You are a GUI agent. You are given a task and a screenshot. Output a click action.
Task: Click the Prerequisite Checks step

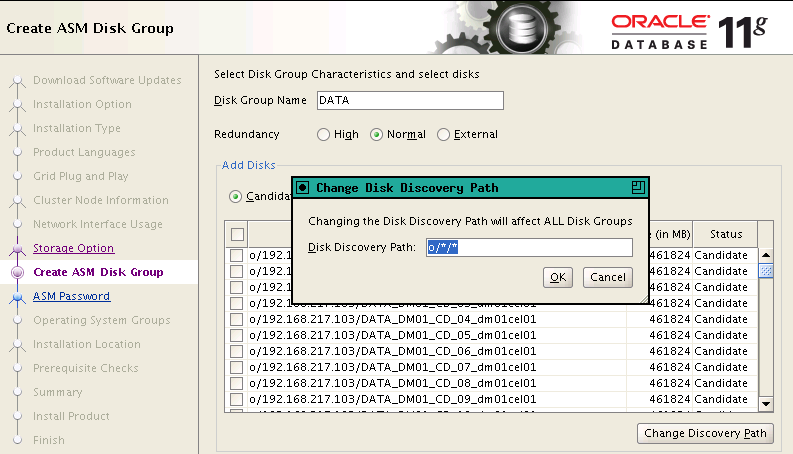pyautogui.click(x=86, y=368)
